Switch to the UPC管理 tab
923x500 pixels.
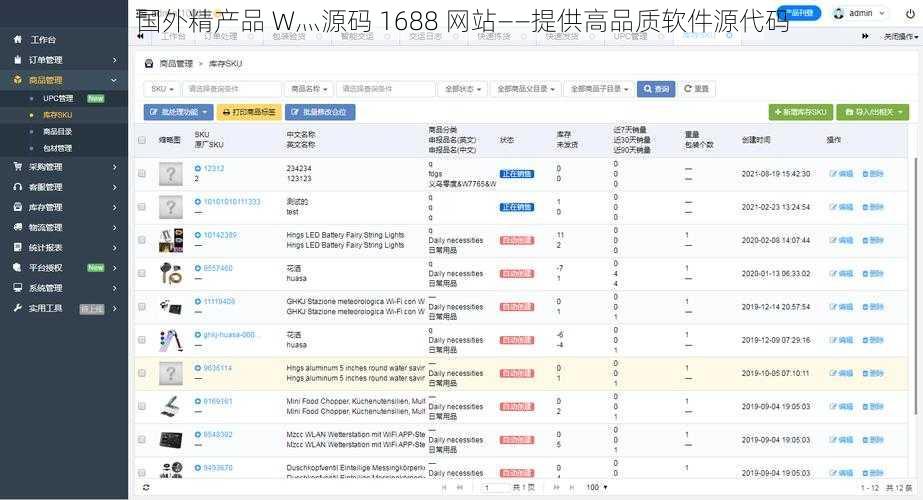pyautogui.click(x=633, y=36)
